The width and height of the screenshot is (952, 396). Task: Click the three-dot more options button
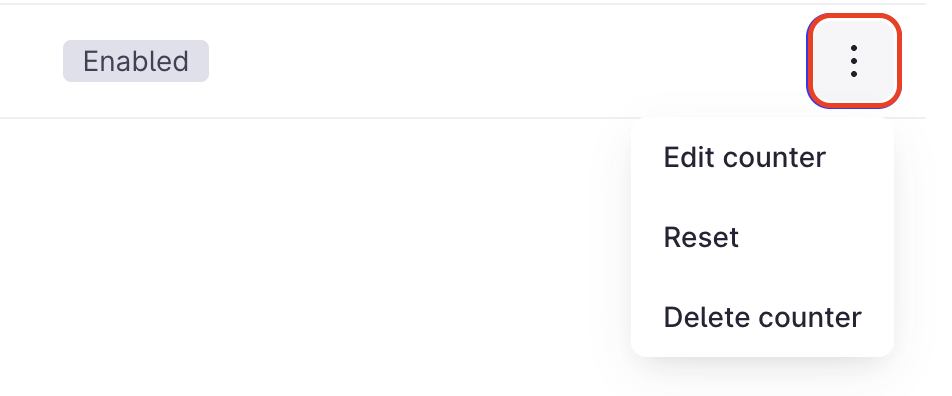[x=854, y=61]
